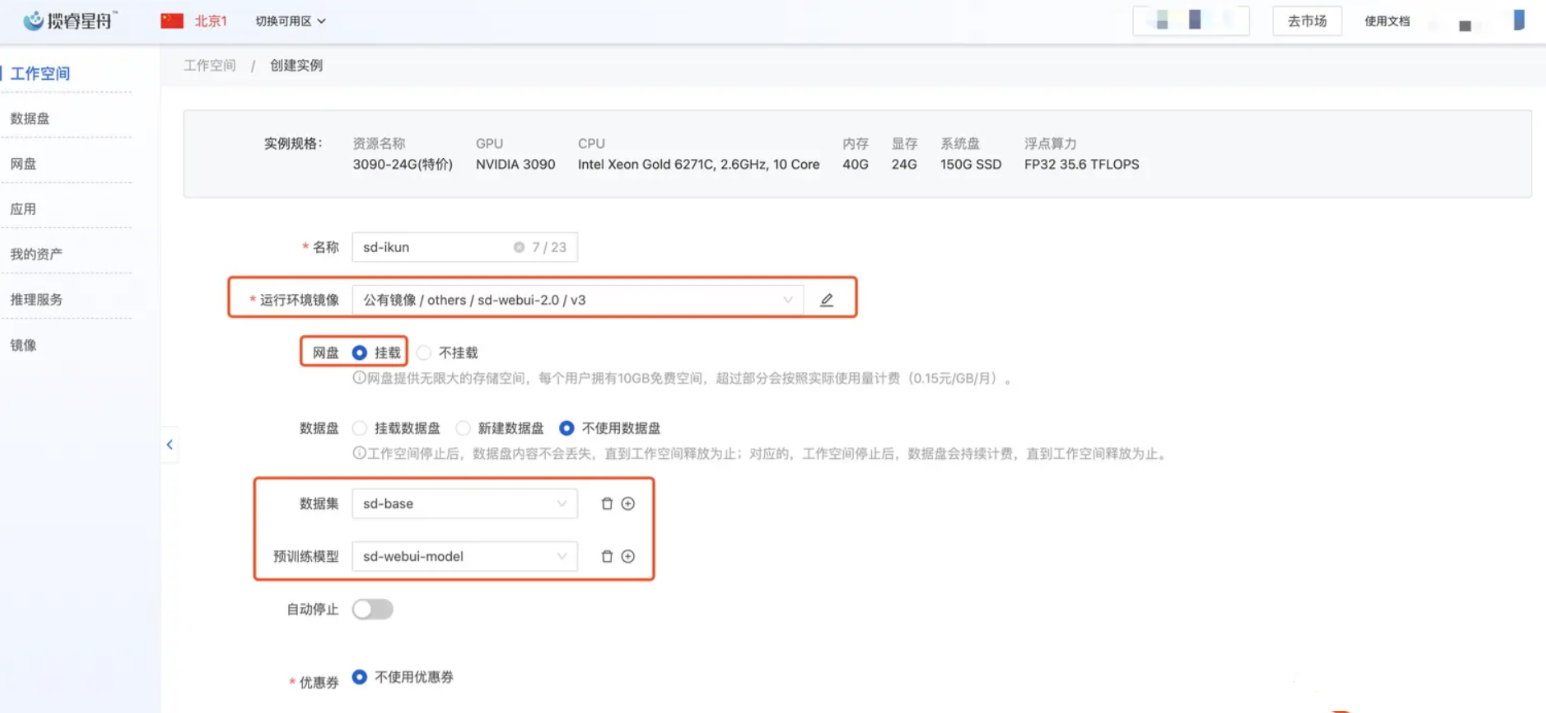Open 镜像 in the sidebar
This screenshot has height=713, width=1546.
pos(23,345)
